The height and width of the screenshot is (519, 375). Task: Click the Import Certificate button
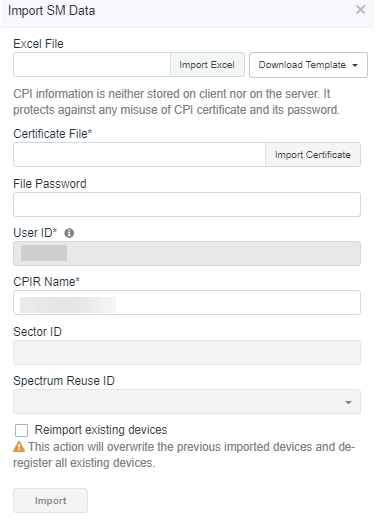pos(313,155)
